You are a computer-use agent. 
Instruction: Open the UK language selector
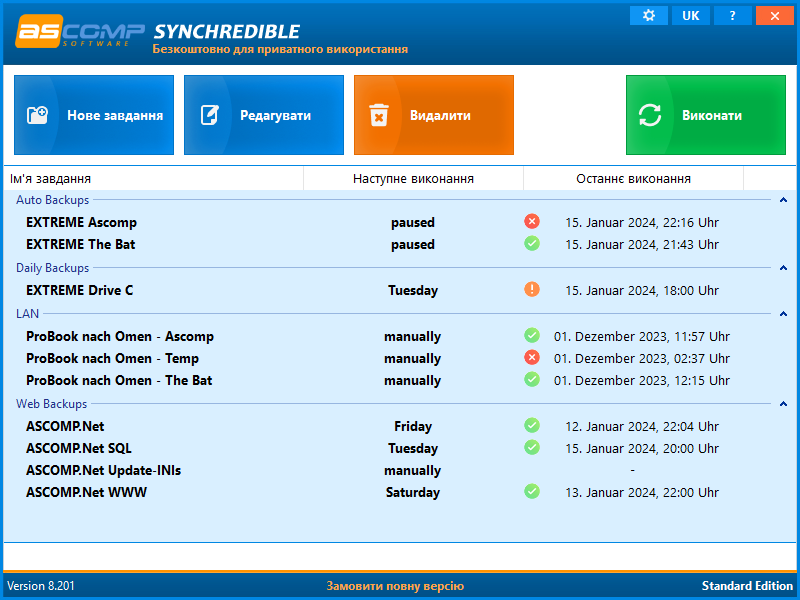(691, 15)
